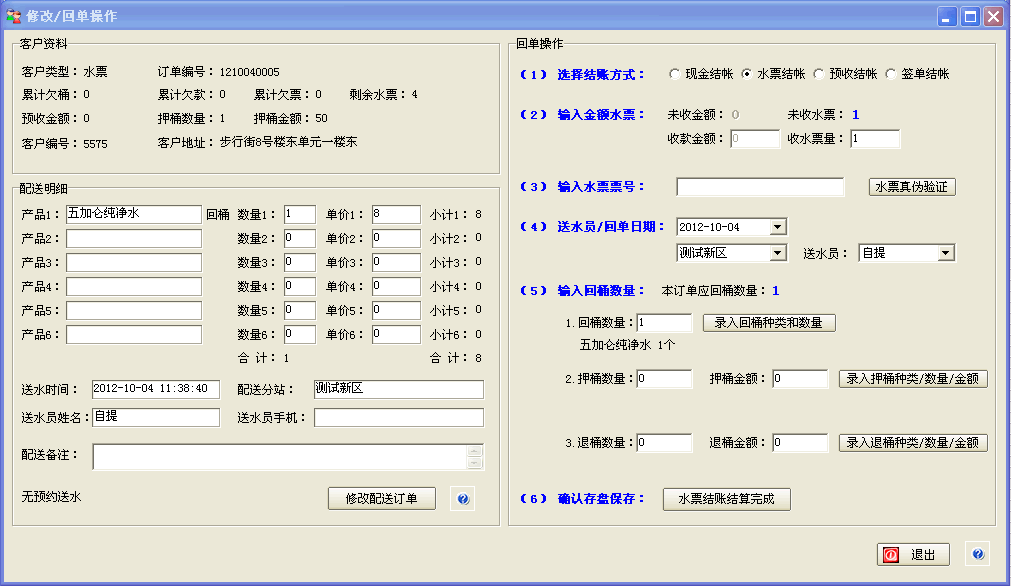The width and height of the screenshot is (1011, 586).
Task: Click the 收水票量 input field
Action: (875, 139)
